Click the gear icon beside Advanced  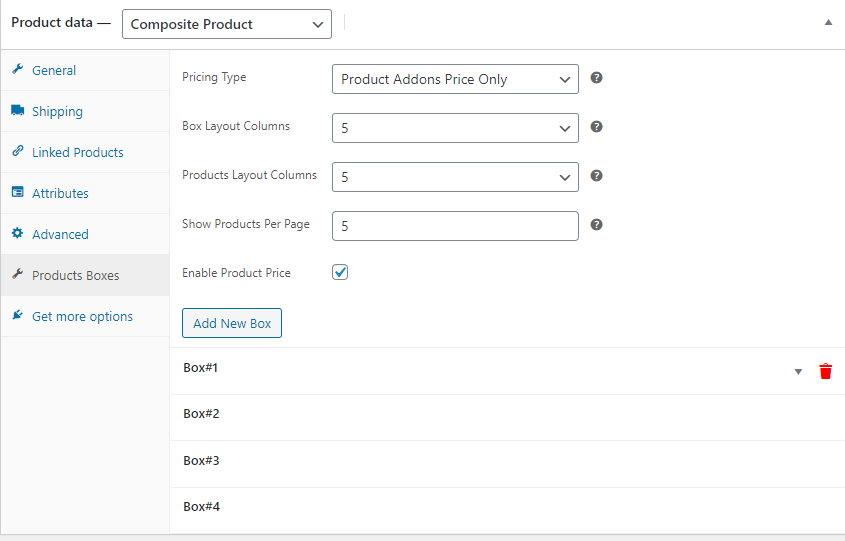pyautogui.click(x=18, y=233)
